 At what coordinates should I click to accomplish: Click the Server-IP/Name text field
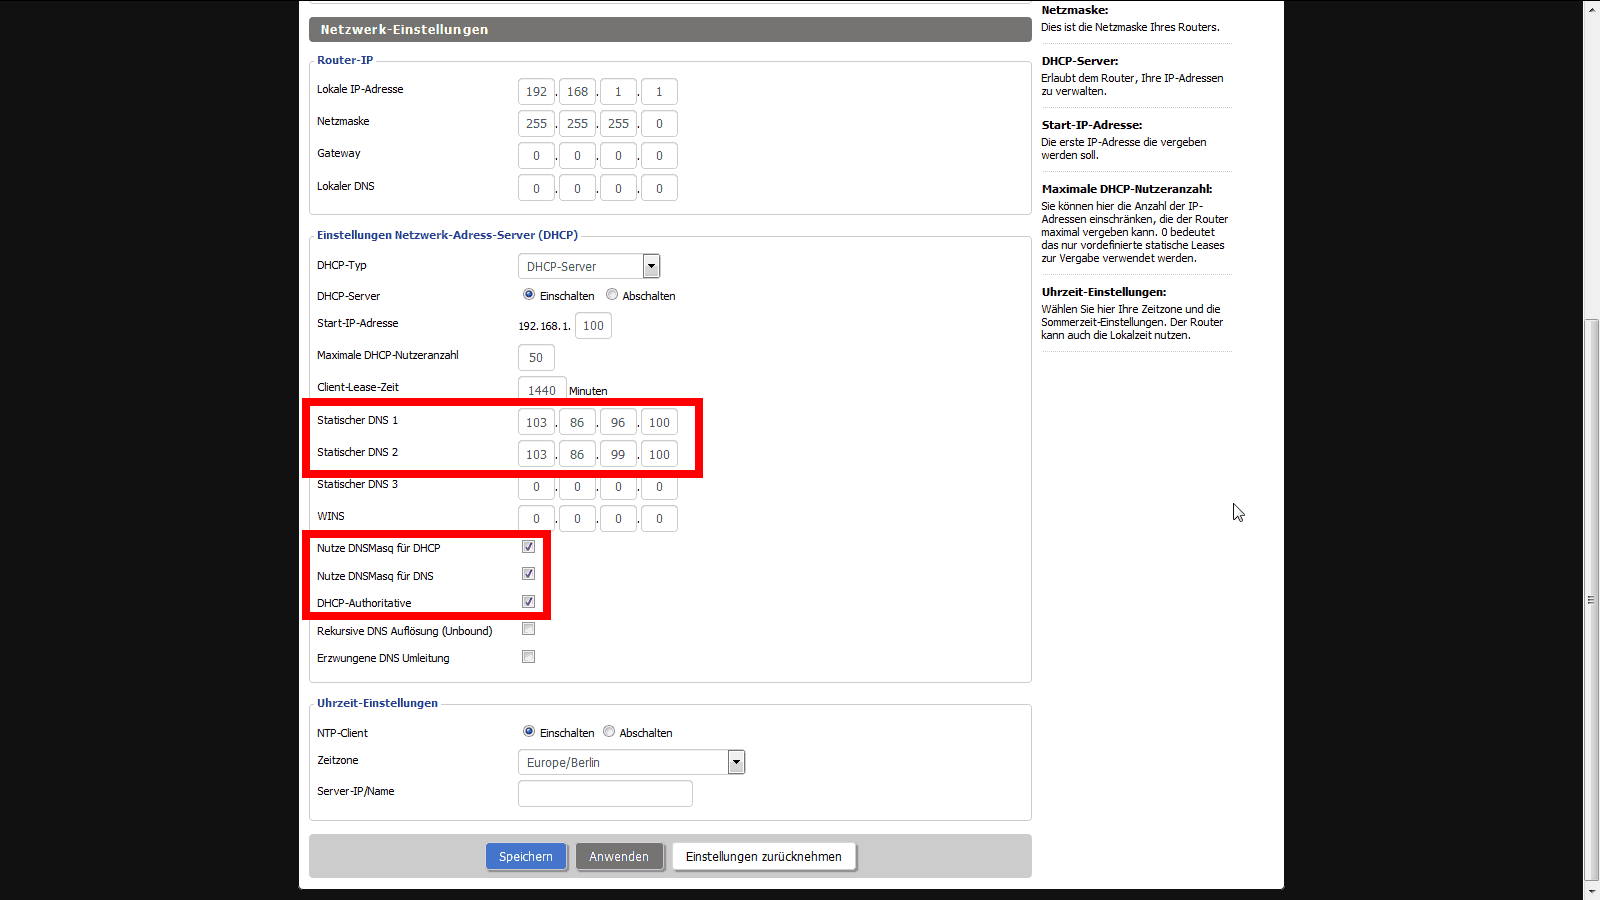(x=605, y=794)
